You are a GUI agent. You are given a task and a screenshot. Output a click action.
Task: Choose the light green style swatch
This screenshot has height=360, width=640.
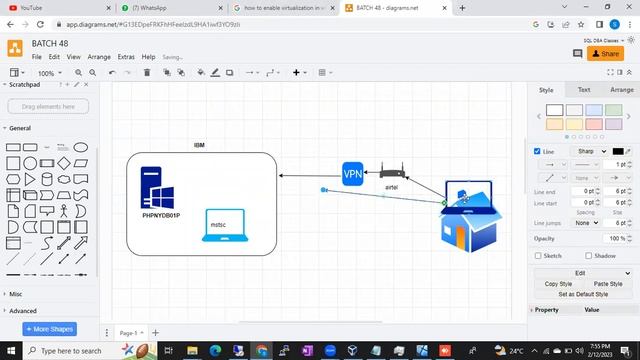click(613, 110)
